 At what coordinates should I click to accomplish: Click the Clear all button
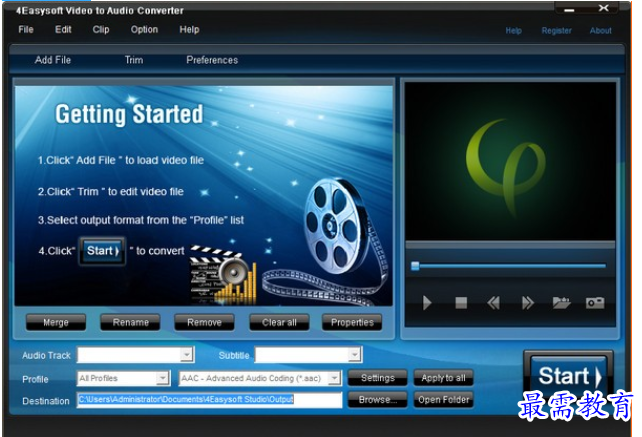coord(279,322)
